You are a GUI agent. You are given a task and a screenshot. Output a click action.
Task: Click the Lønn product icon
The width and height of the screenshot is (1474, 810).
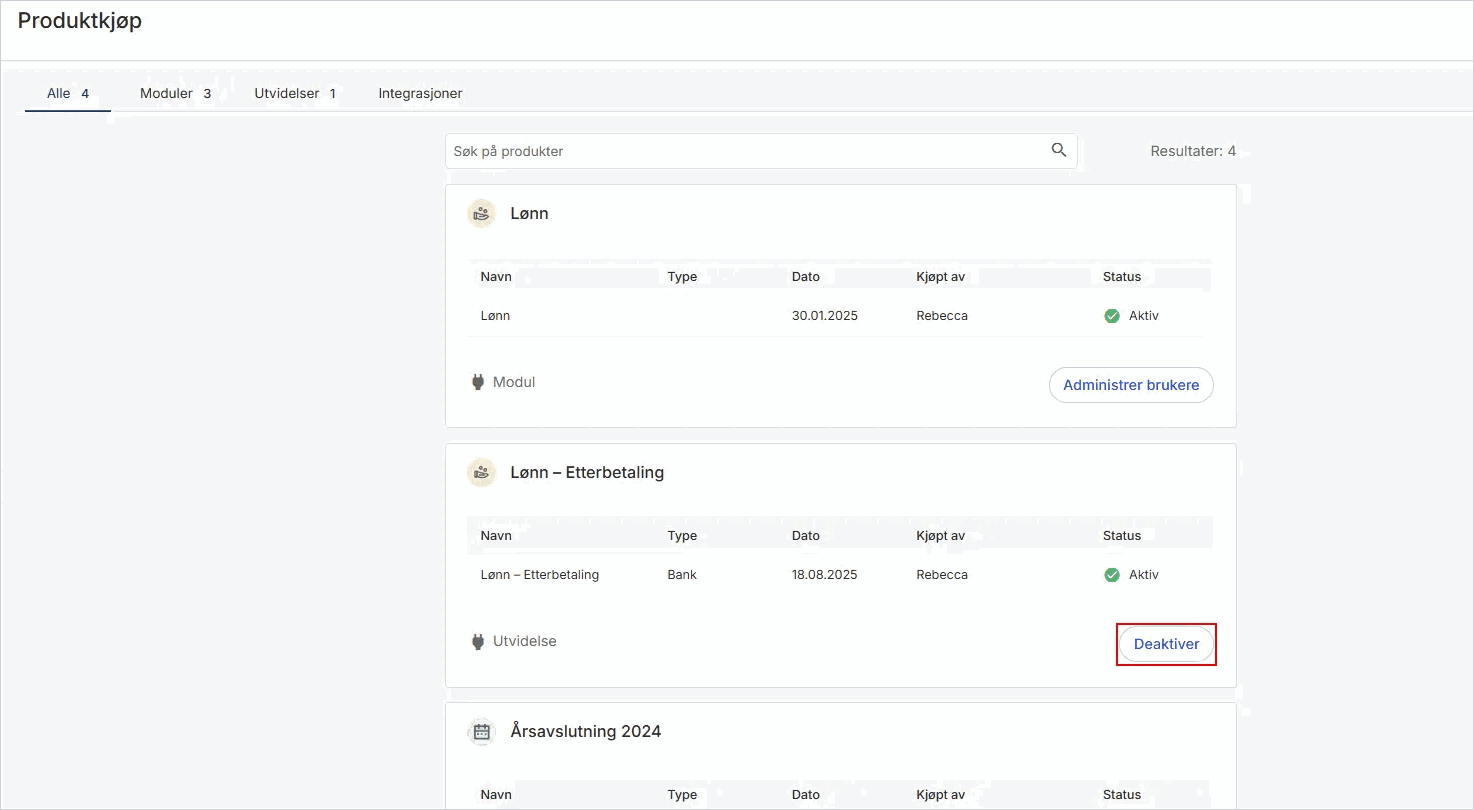click(x=482, y=213)
